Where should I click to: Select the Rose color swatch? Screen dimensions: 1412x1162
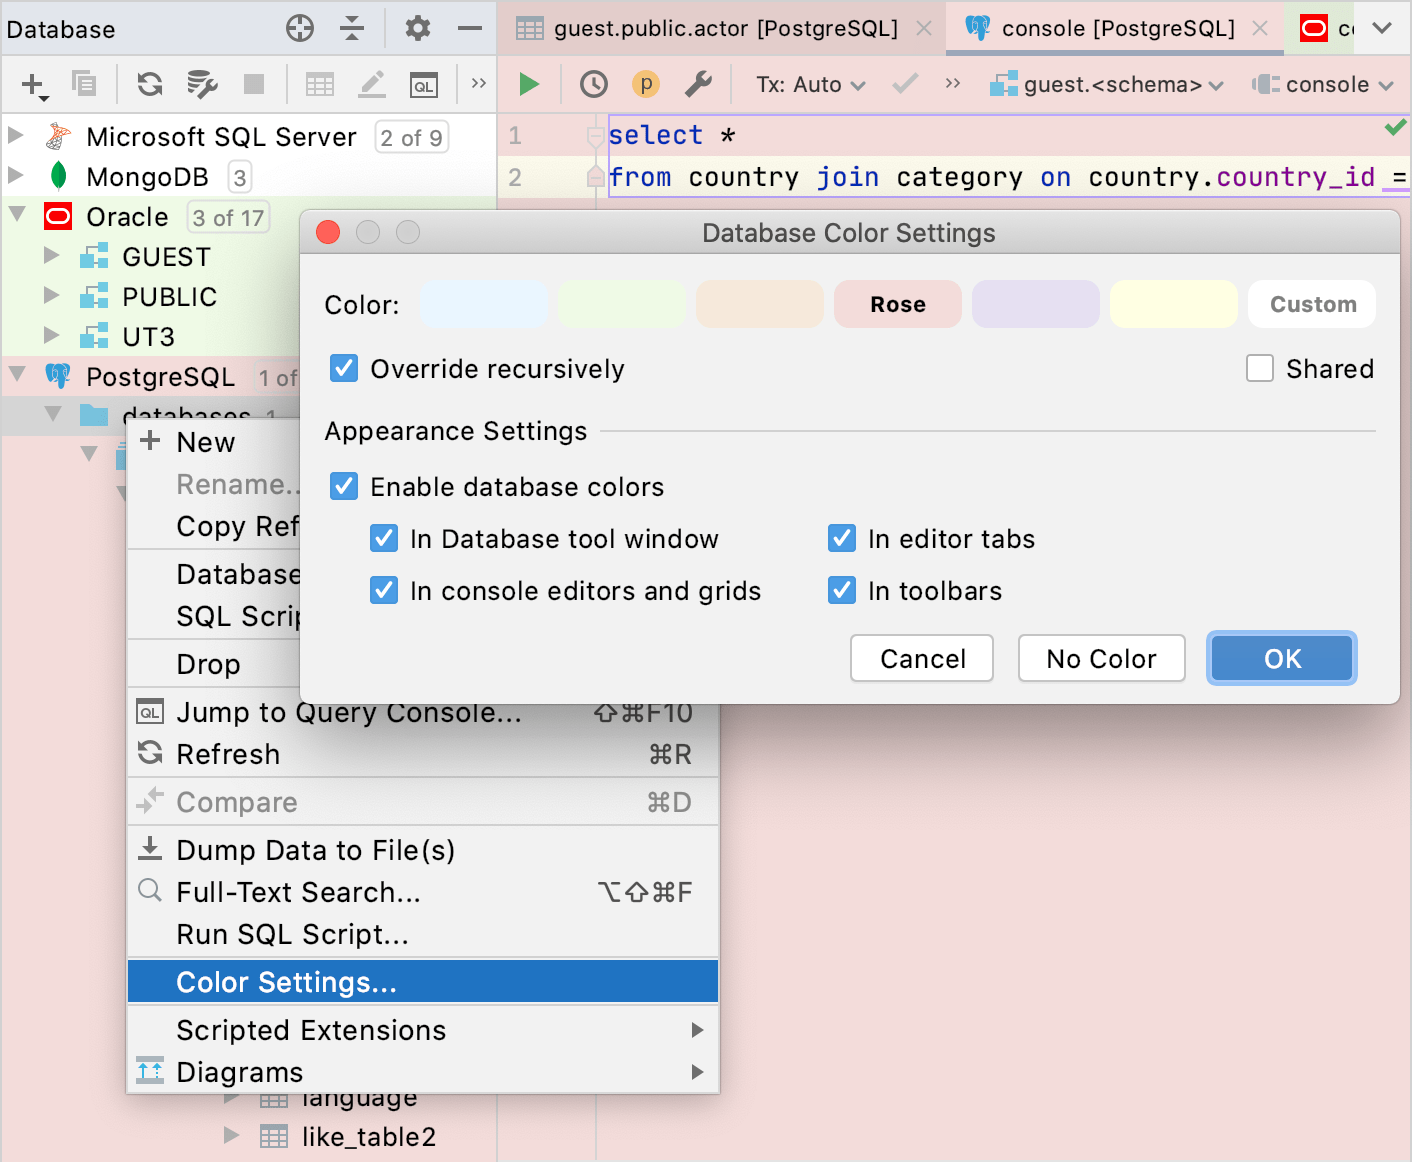click(x=897, y=304)
